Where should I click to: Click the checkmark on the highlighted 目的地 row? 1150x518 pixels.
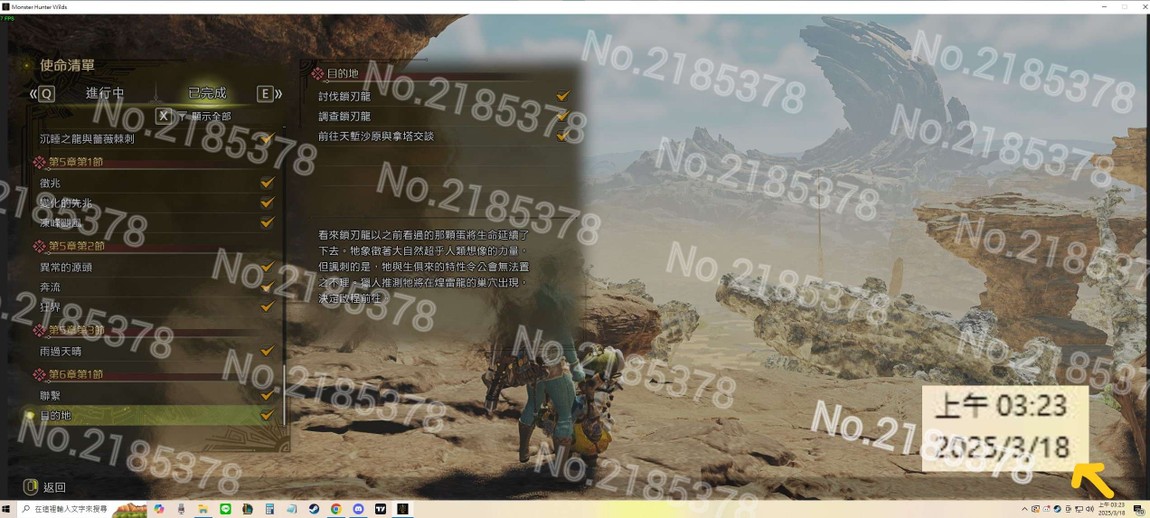(268, 415)
